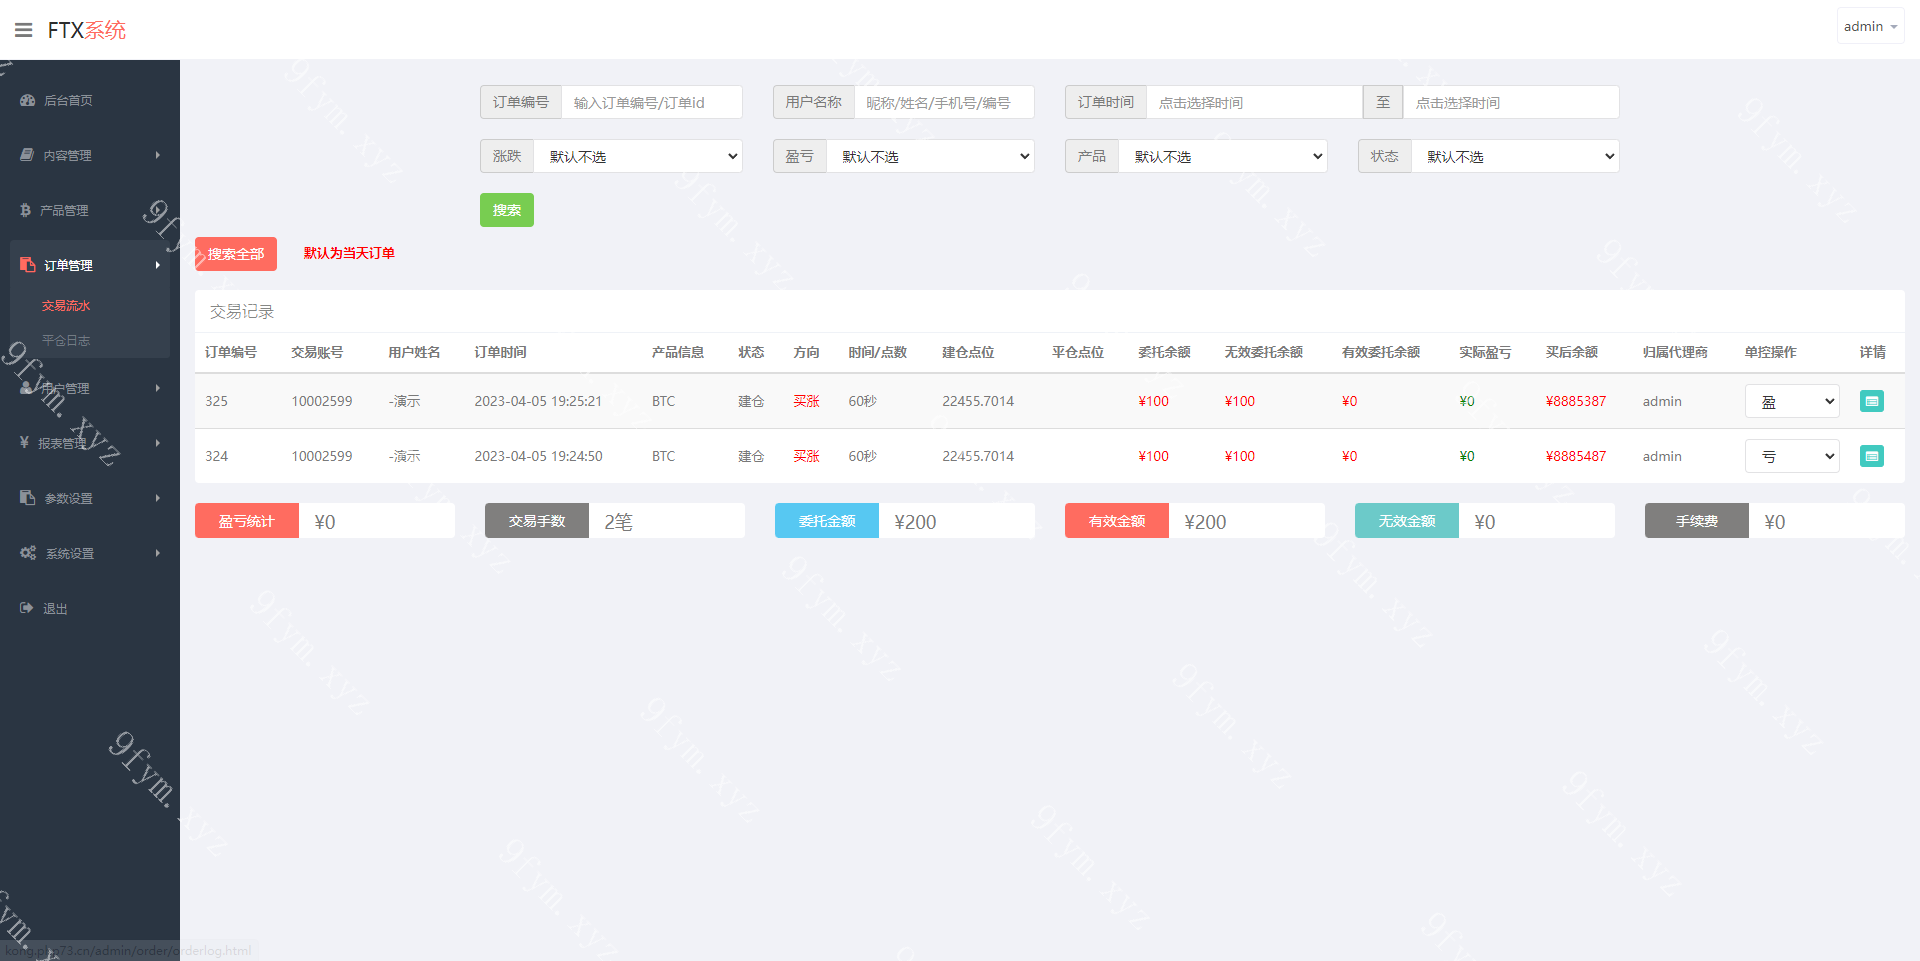Click the 无效金额 label button
The width and height of the screenshot is (1920, 961).
point(1407,521)
